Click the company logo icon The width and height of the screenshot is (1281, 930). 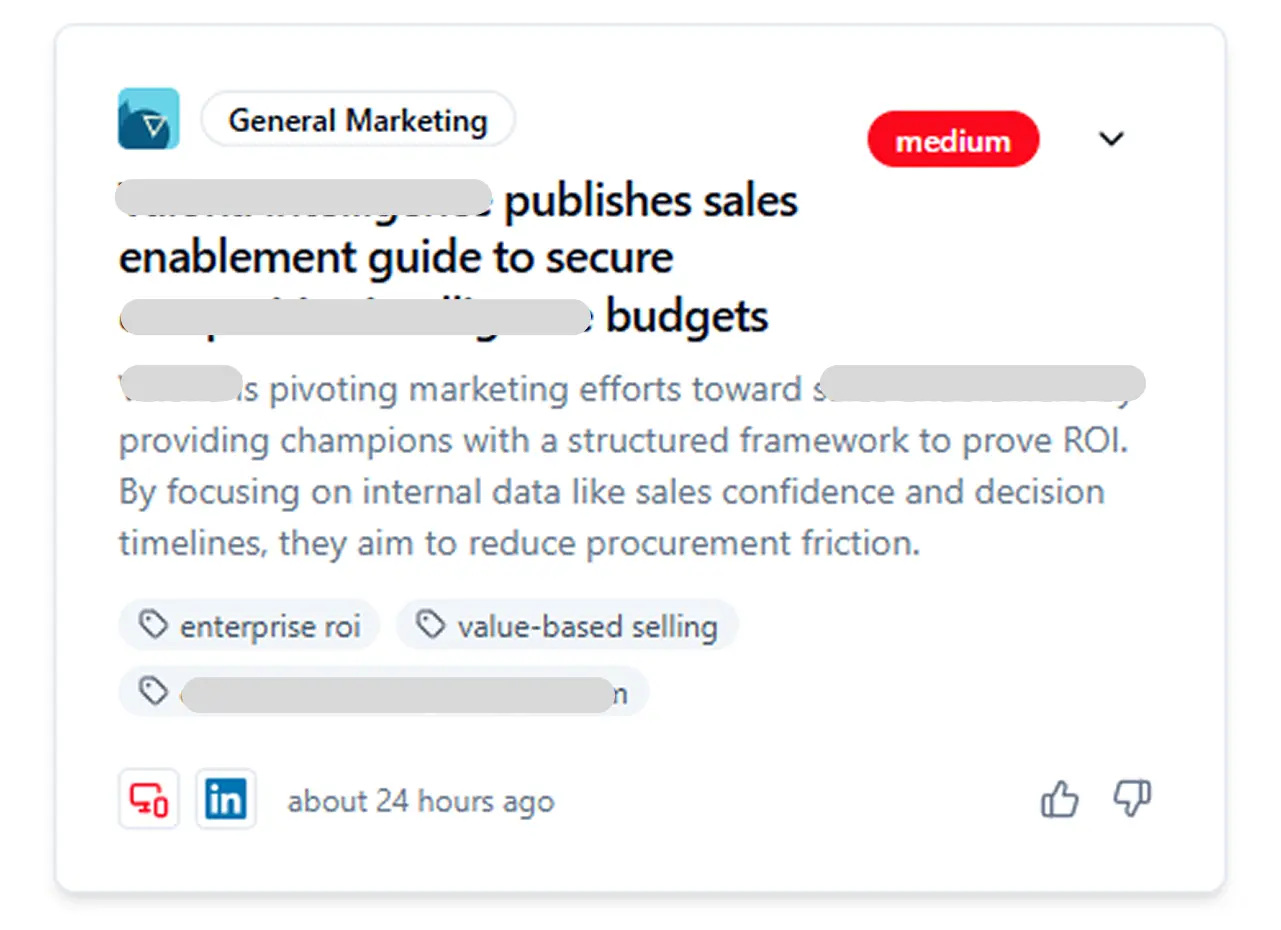point(148,119)
